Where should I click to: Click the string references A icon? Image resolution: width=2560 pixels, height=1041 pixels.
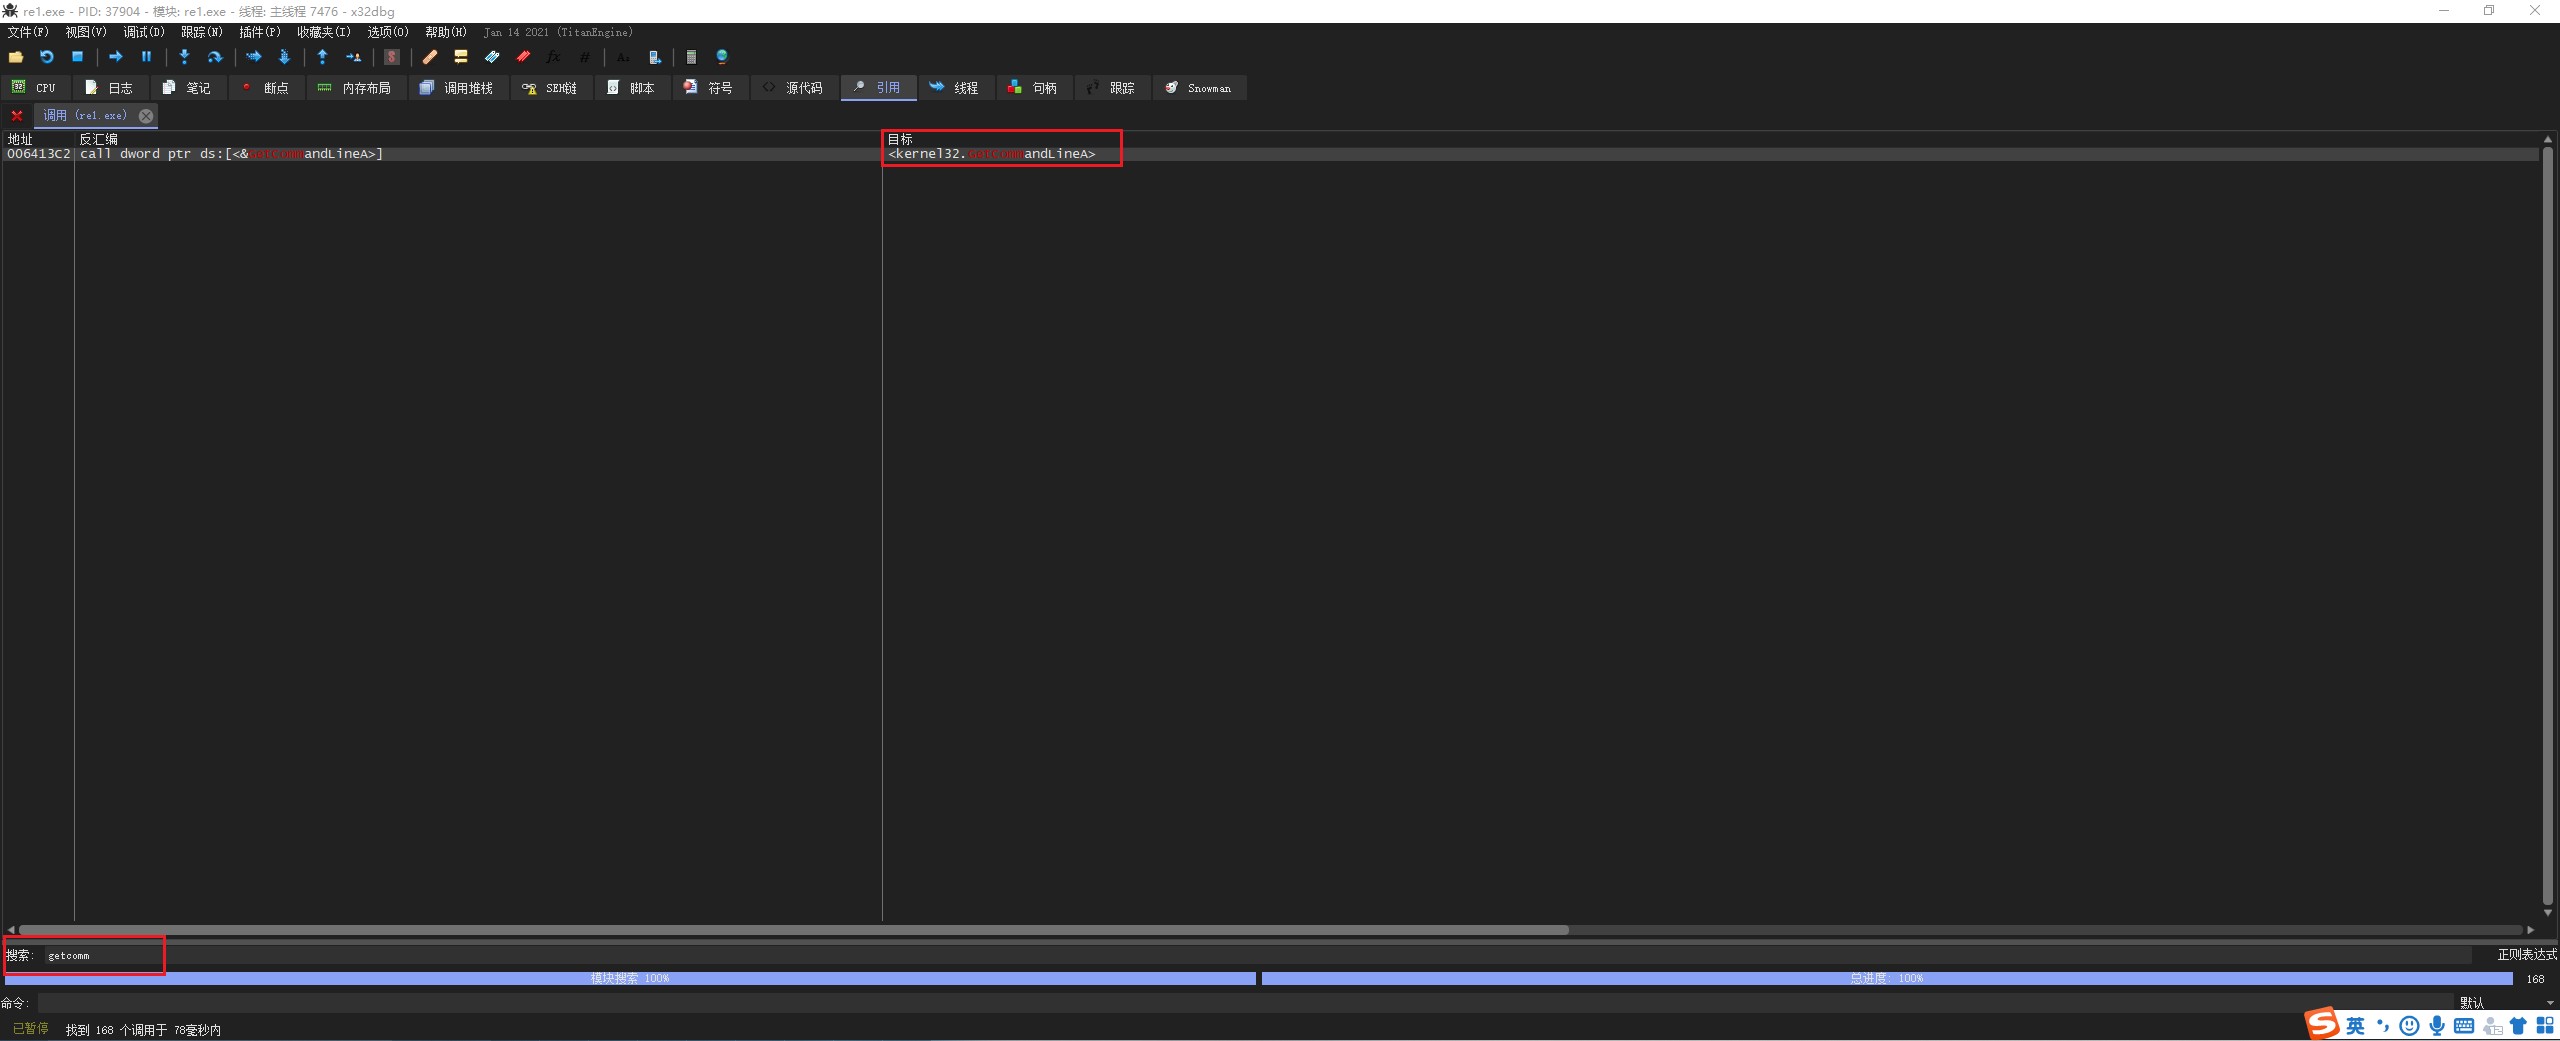click(623, 57)
